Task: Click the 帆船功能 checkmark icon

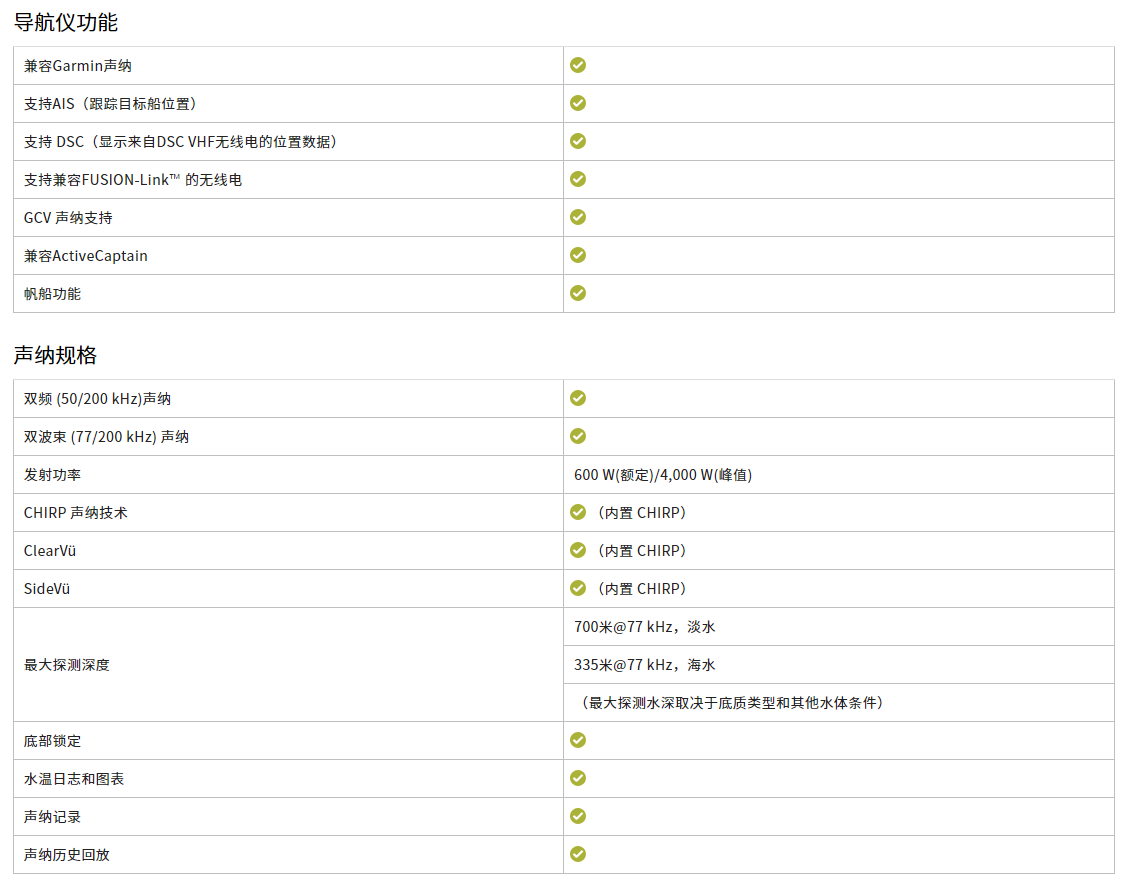Action: coord(578,293)
